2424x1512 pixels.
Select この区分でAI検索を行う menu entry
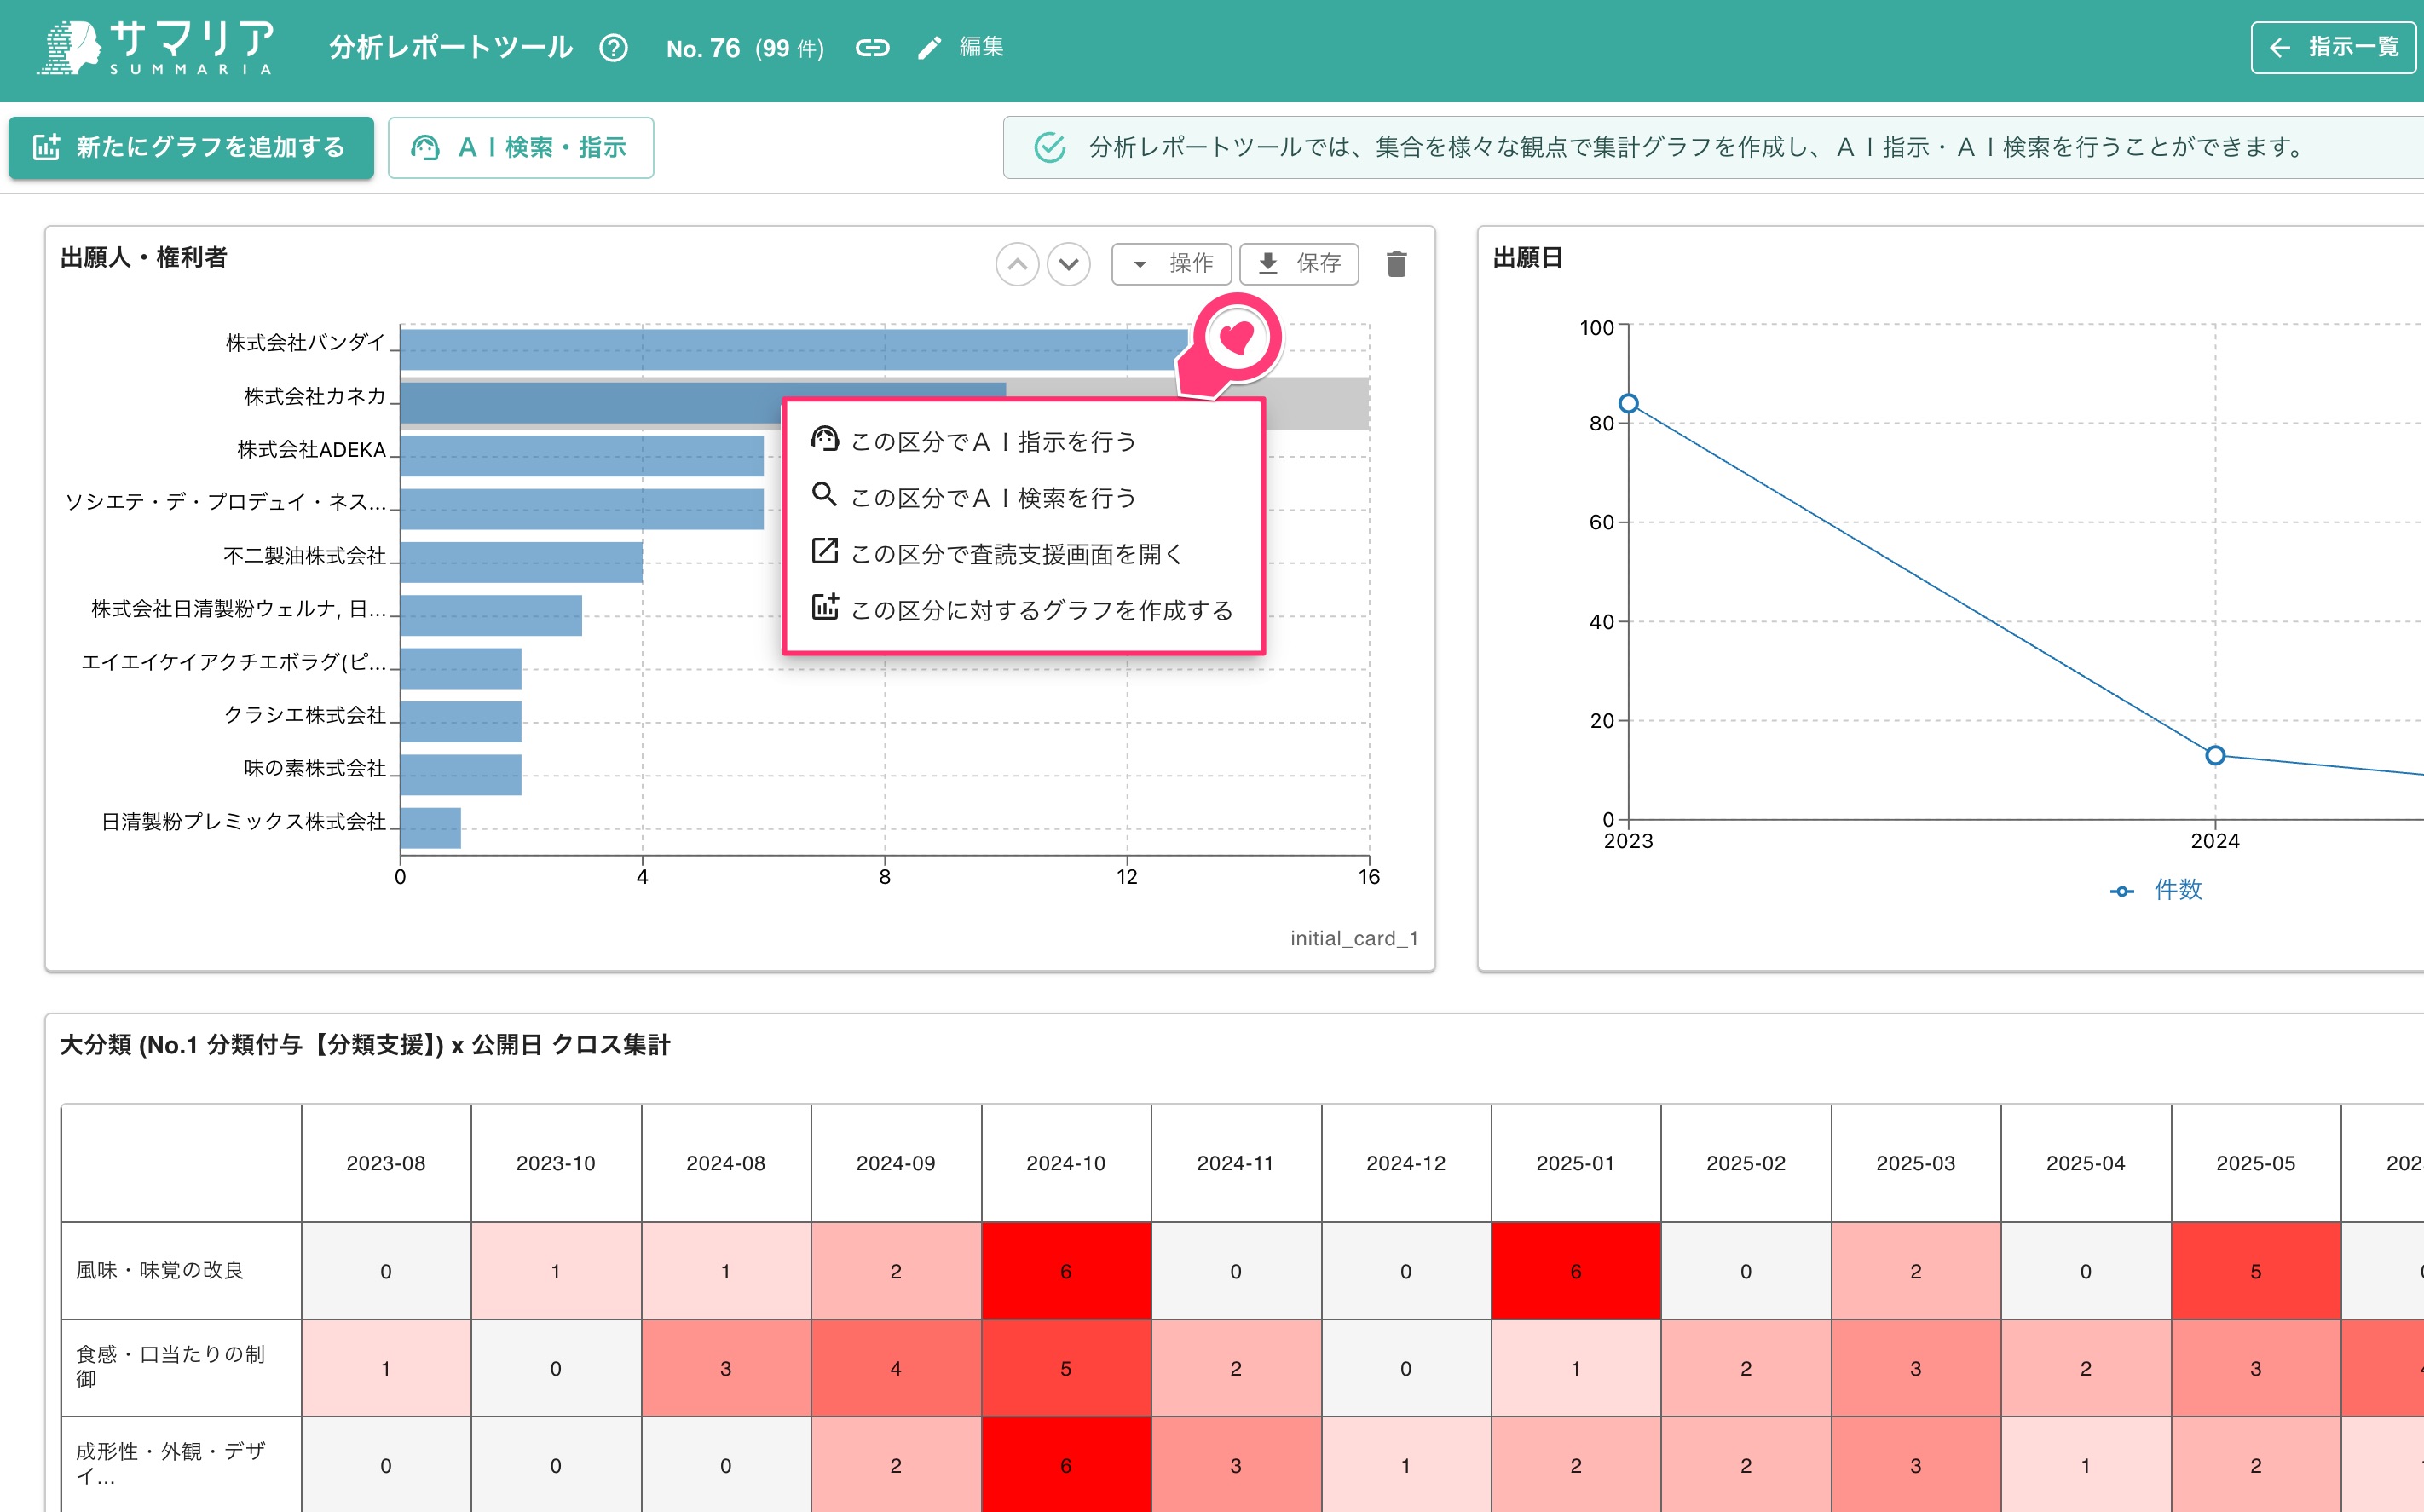pyautogui.click(x=1024, y=497)
